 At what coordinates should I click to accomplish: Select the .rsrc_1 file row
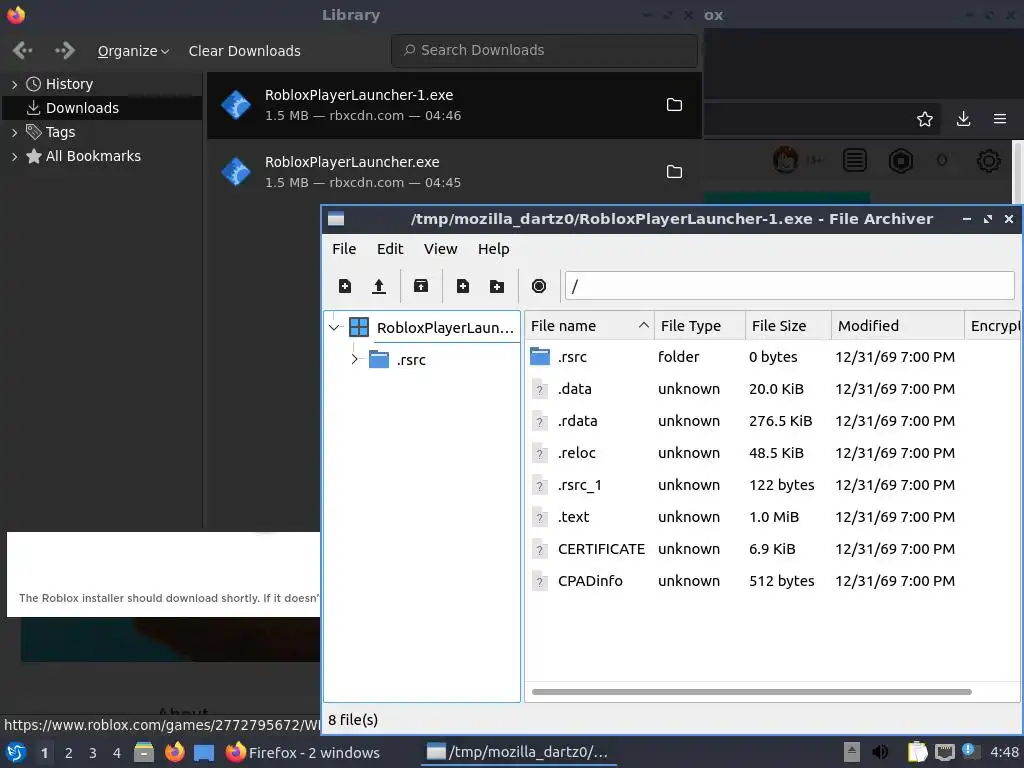(773, 485)
